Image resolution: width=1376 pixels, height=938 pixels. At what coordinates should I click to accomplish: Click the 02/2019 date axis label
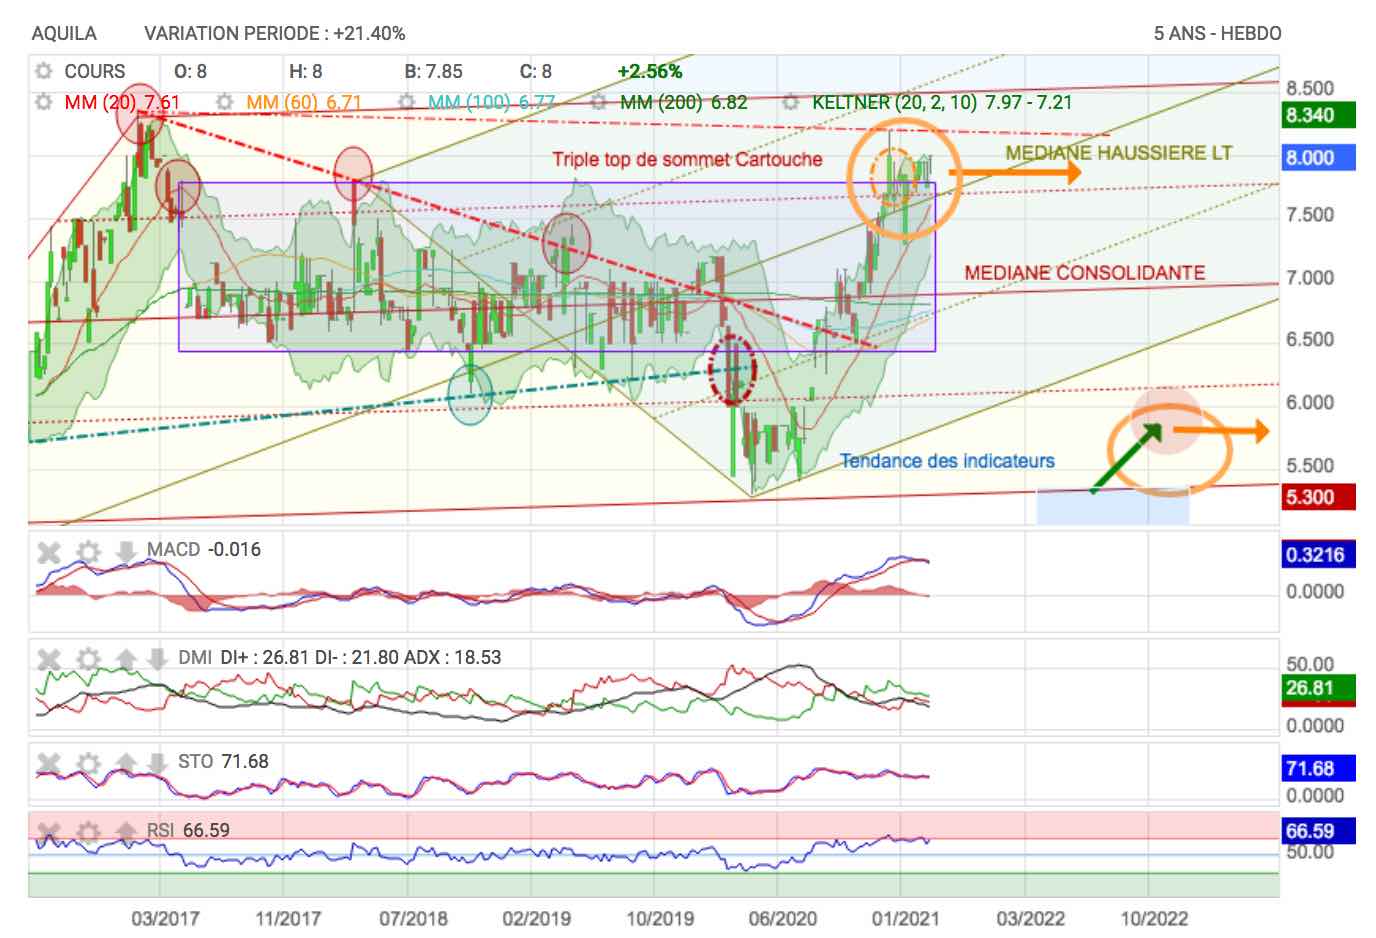(537, 918)
